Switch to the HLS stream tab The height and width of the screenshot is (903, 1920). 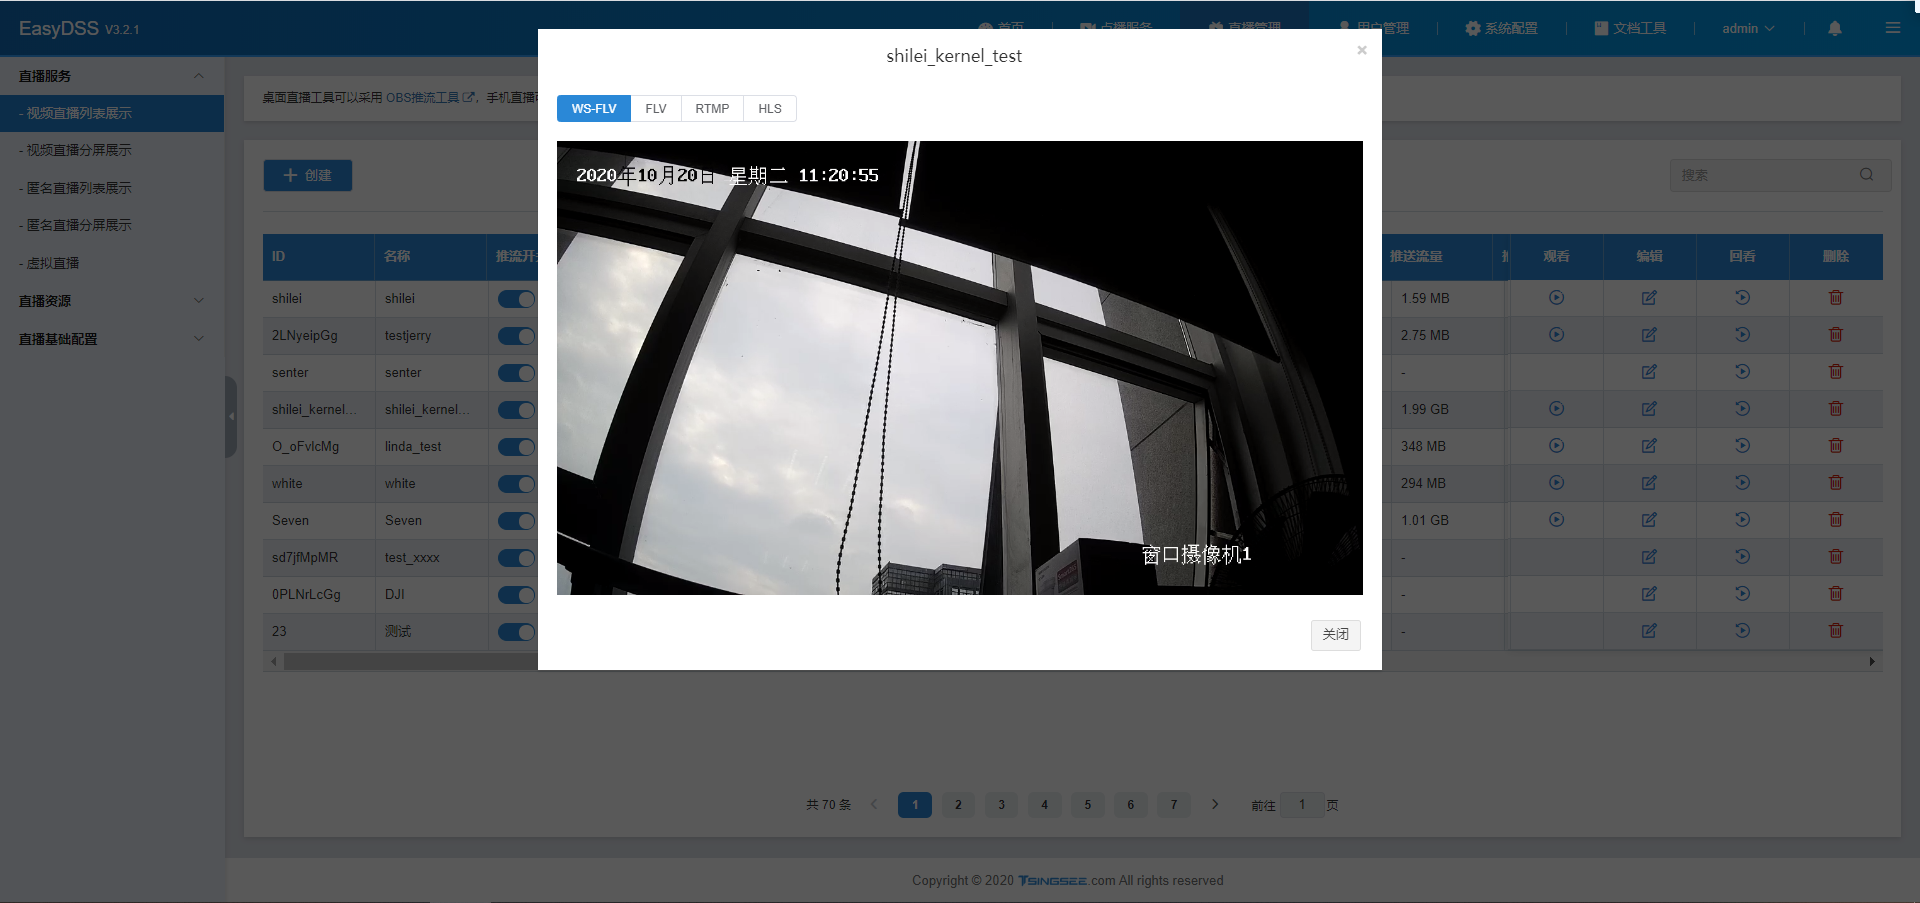coord(770,109)
